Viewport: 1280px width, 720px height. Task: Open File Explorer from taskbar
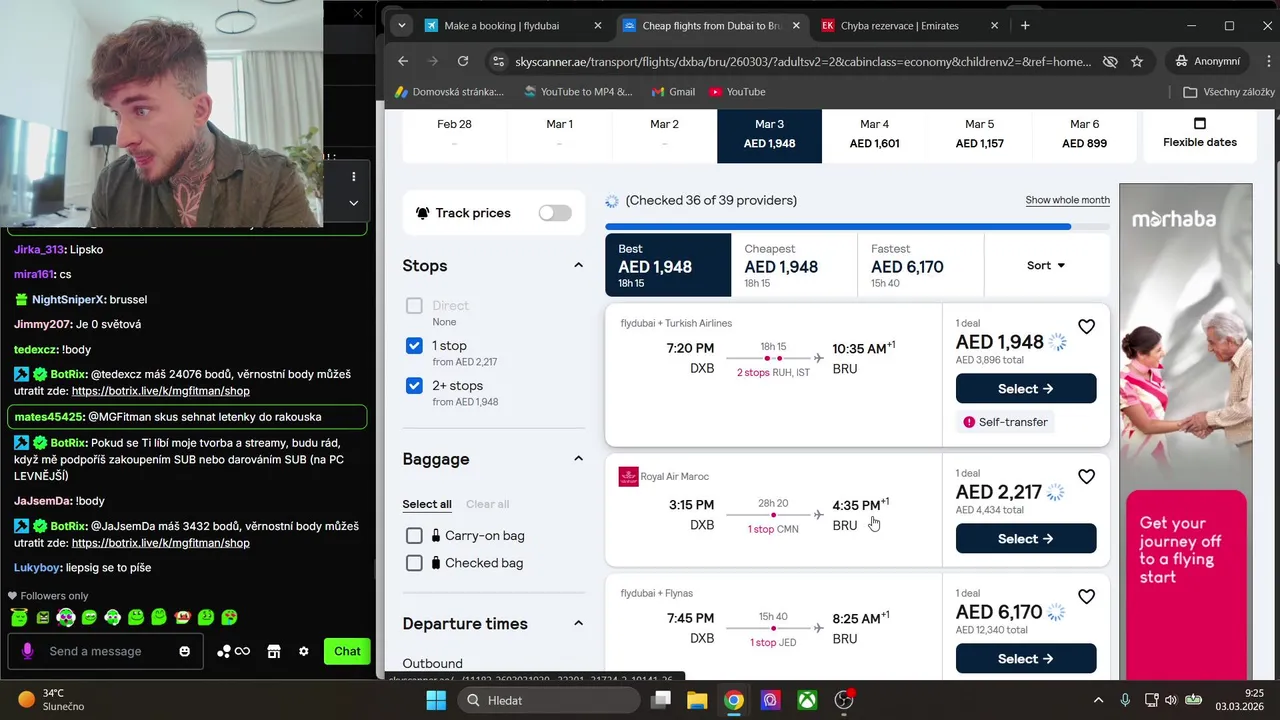click(x=697, y=700)
